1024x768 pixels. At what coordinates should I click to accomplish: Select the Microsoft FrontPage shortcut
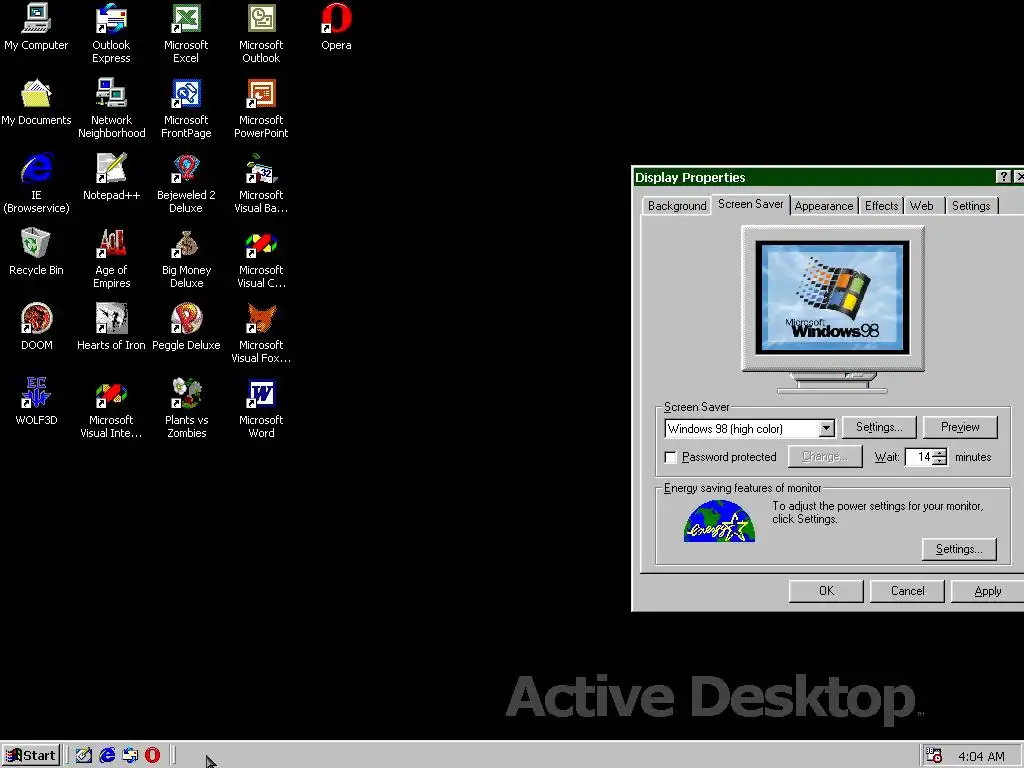tap(186, 108)
